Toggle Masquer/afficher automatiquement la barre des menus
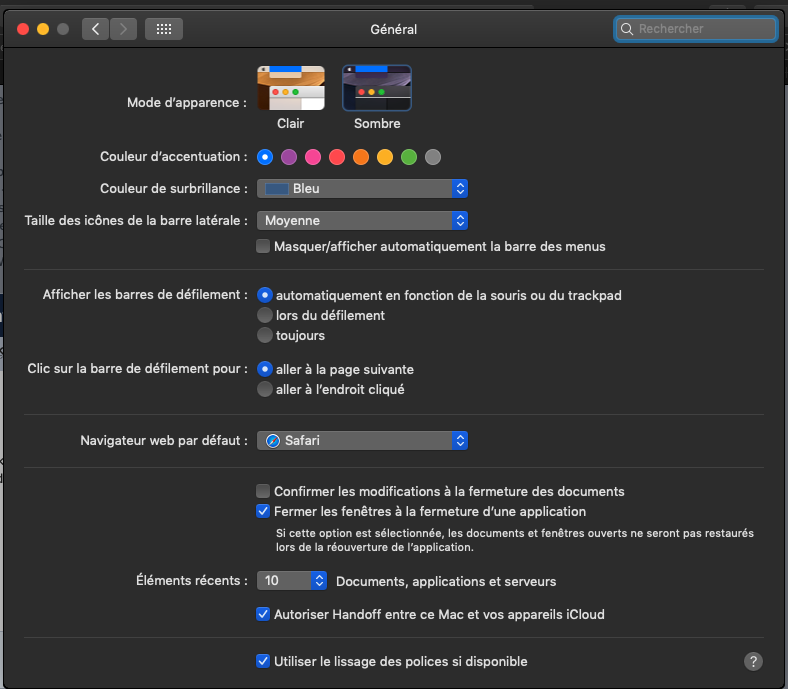This screenshot has width=788, height=689. [x=263, y=246]
